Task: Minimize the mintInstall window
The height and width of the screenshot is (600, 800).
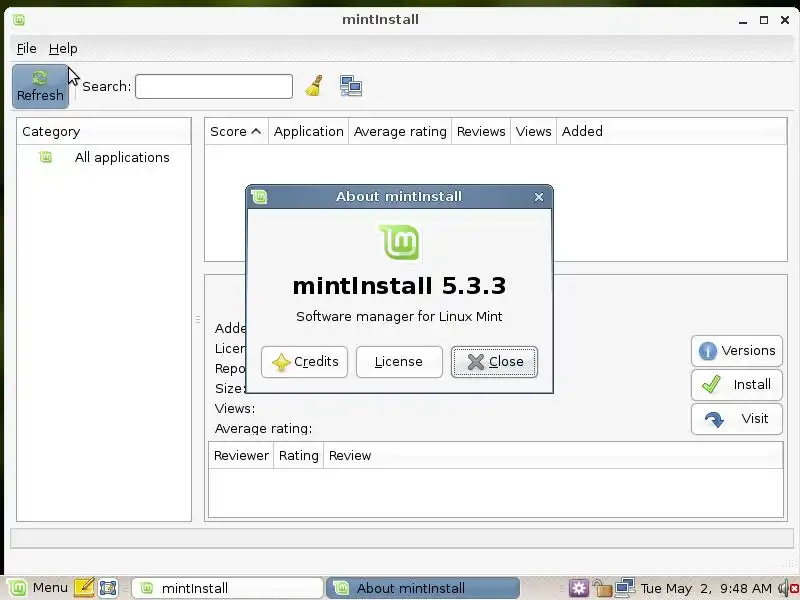Action: click(743, 20)
